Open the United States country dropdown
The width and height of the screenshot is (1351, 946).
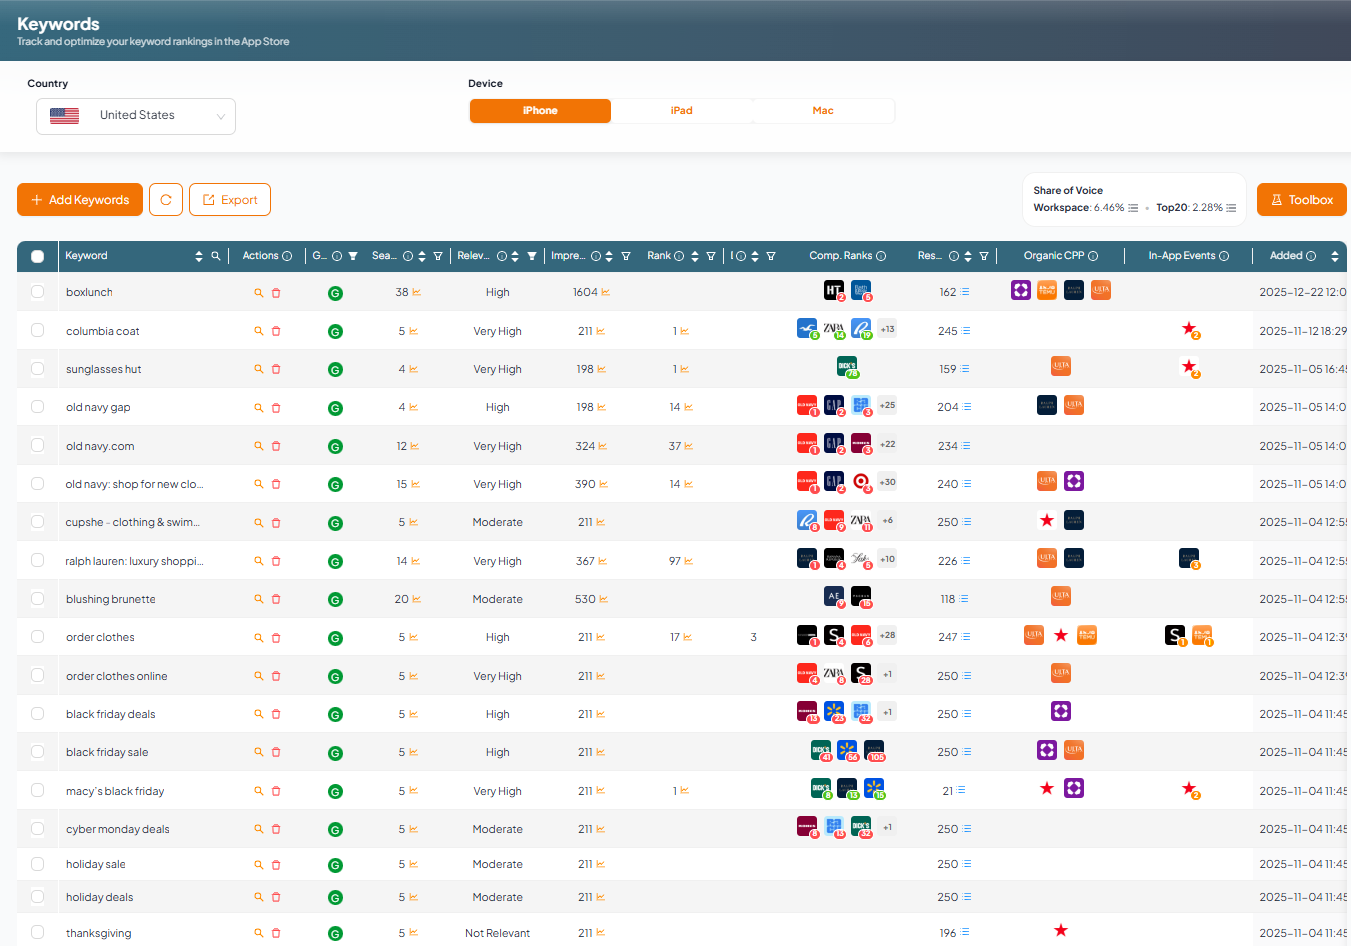[136, 116]
